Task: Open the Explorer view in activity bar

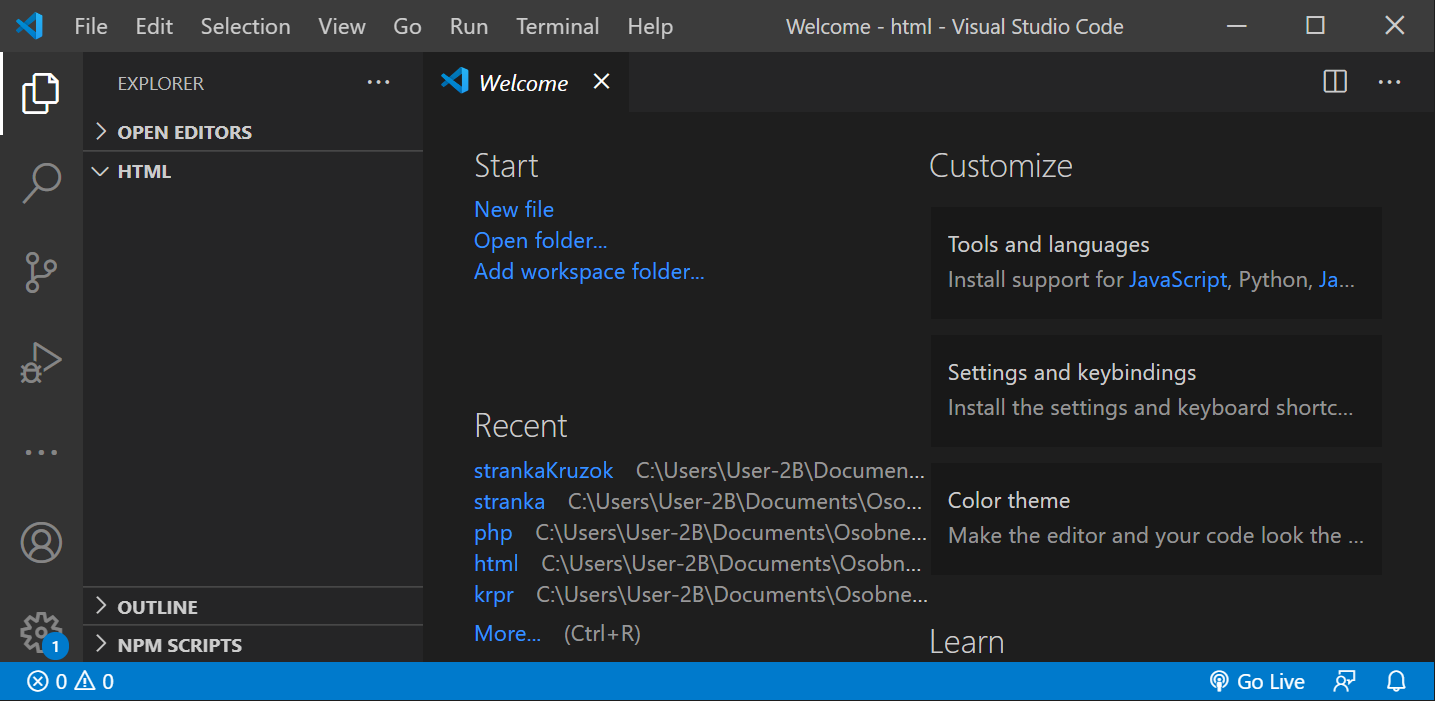Action: click(41, 93)
